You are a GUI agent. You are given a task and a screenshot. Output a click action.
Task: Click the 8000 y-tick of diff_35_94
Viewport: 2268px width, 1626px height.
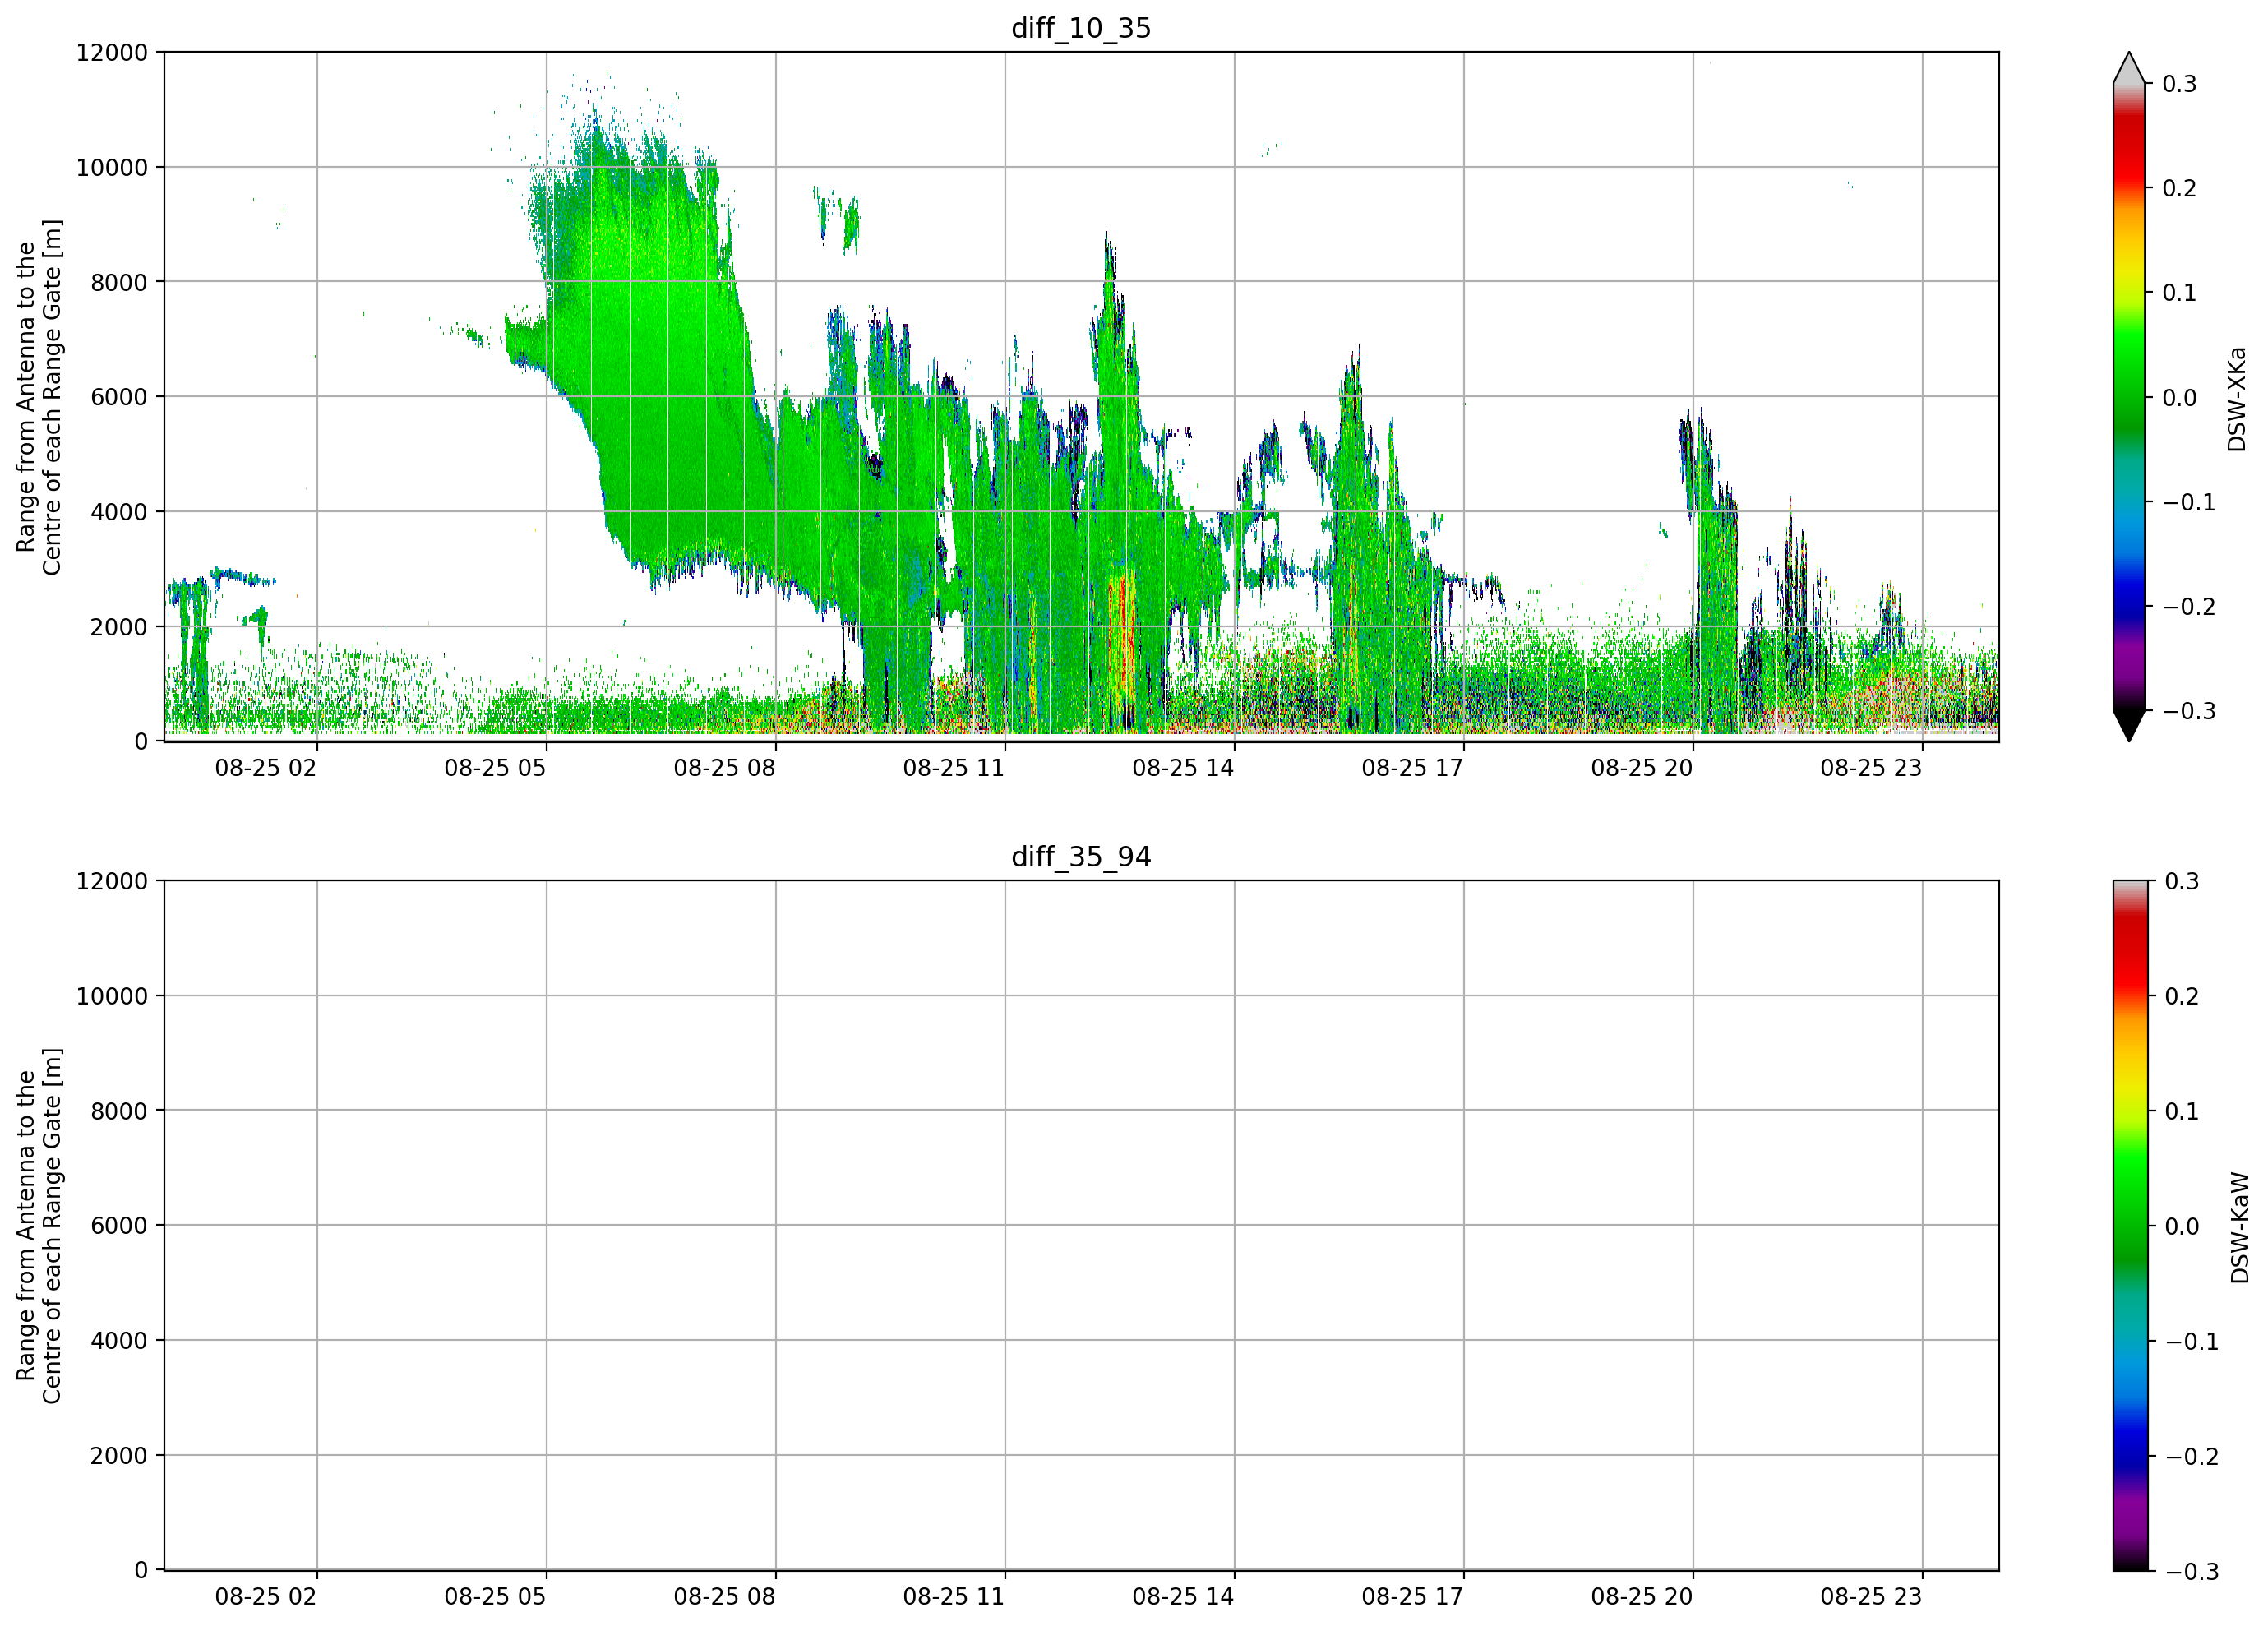pos(119,1111)
